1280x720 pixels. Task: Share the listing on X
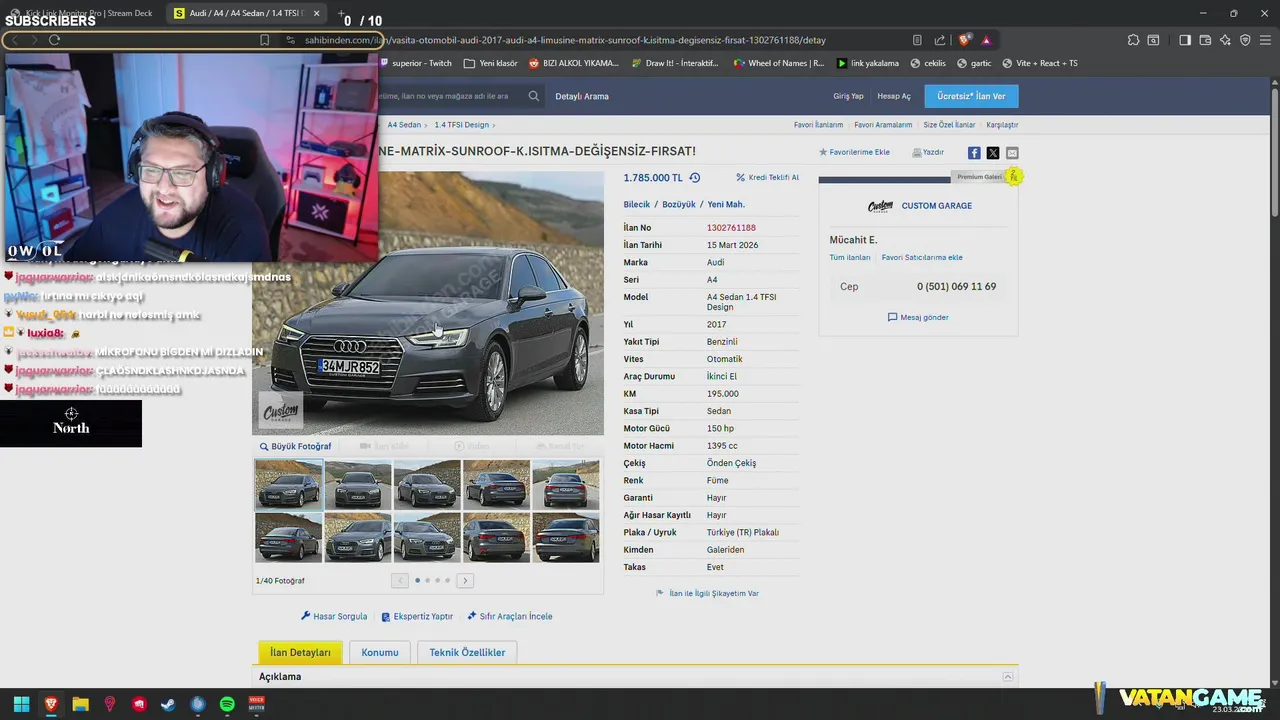993,153
